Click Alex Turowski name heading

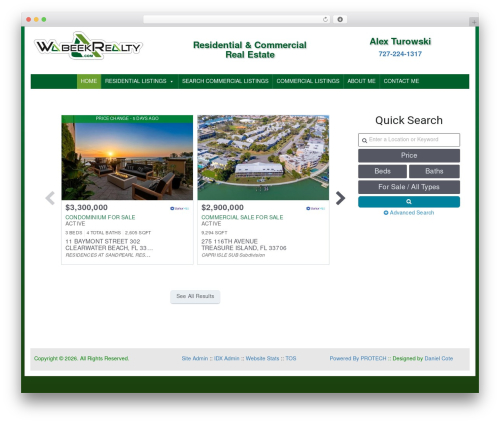400,42
